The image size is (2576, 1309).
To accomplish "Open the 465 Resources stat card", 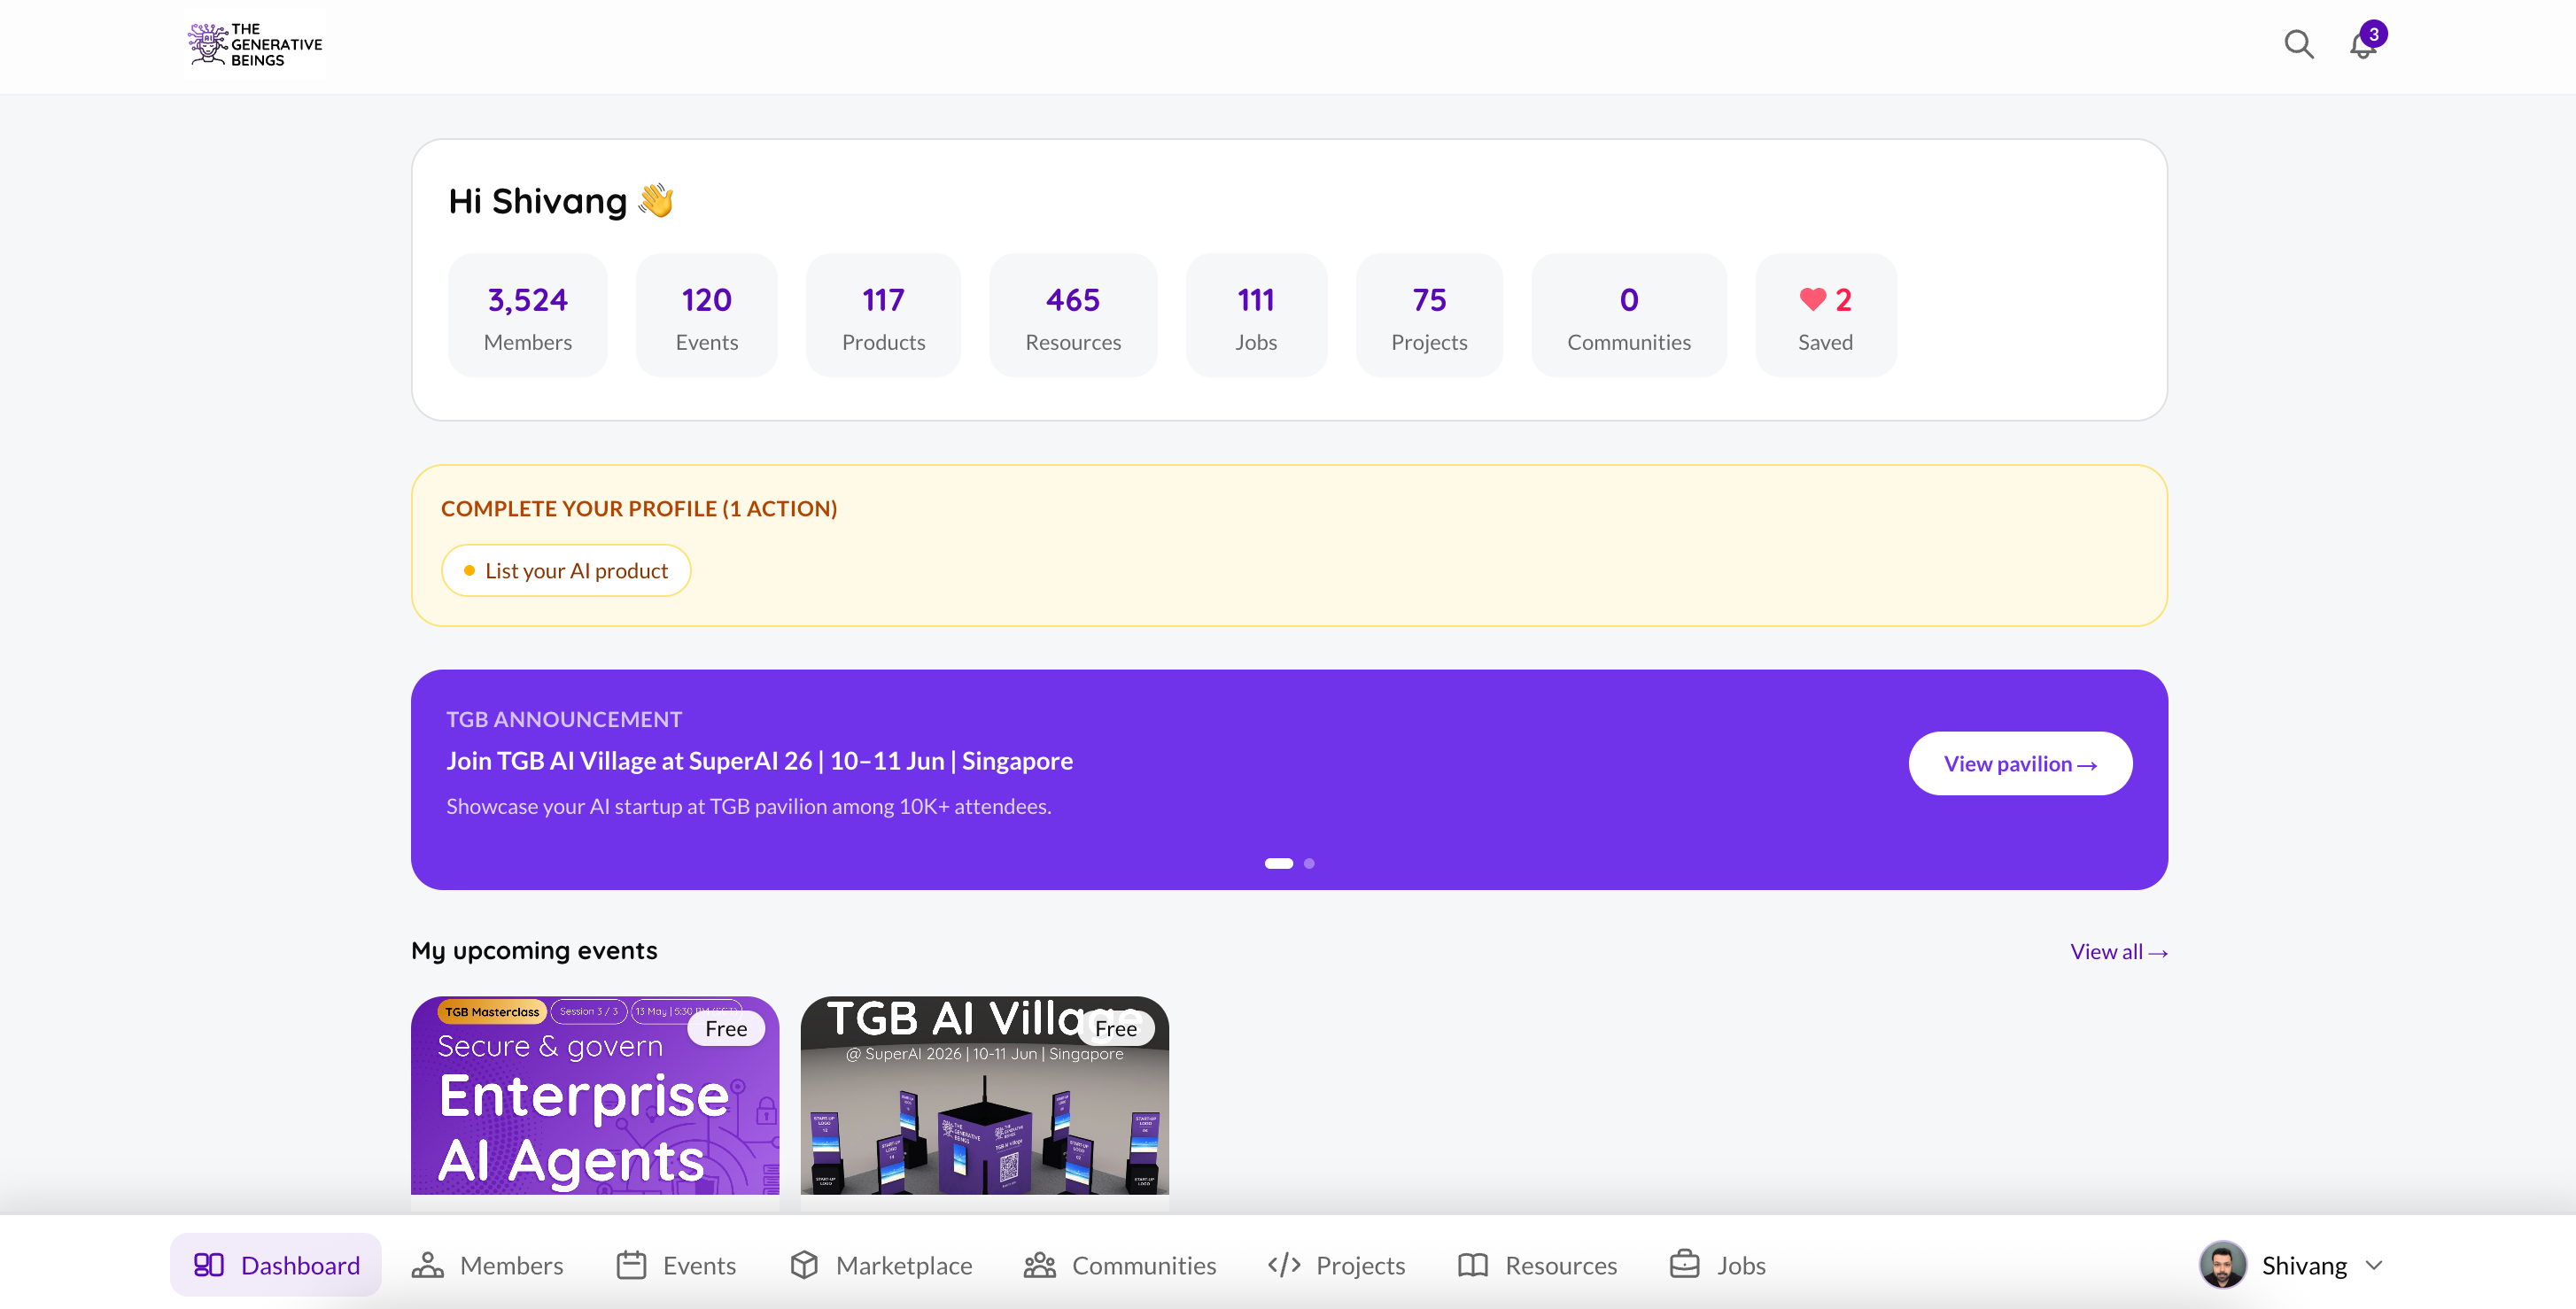I will 1073,315.
